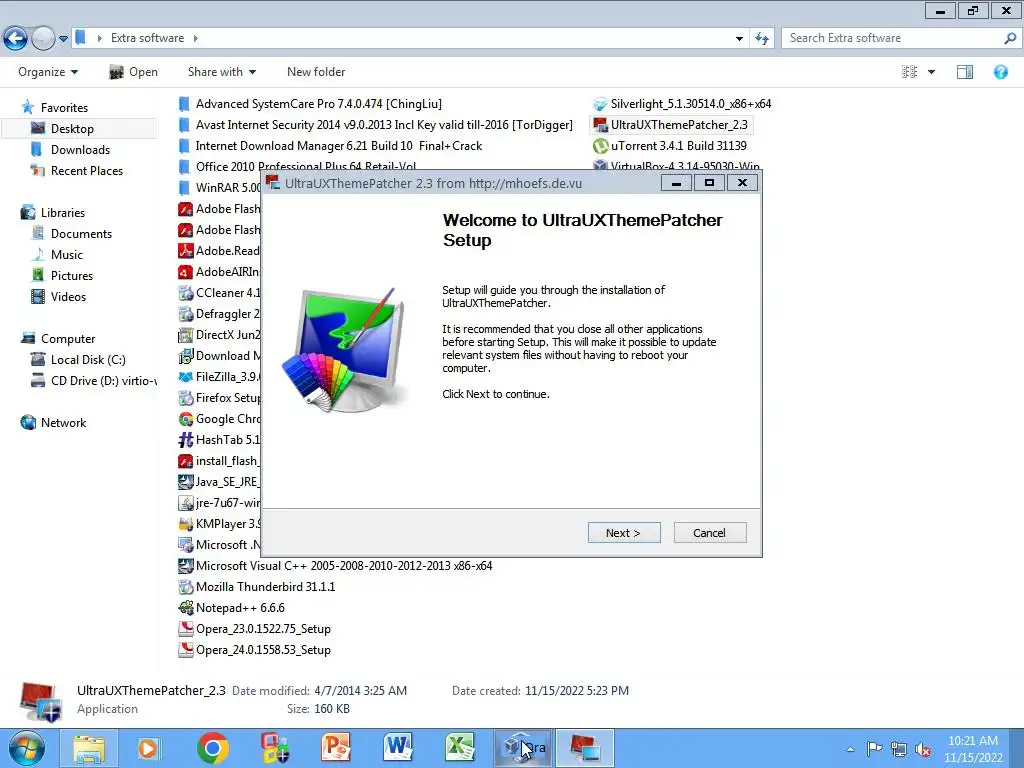Screen dimensions: 1024x768
Task: Select Network in navigation pane
Action: click(x=63, y=423)
